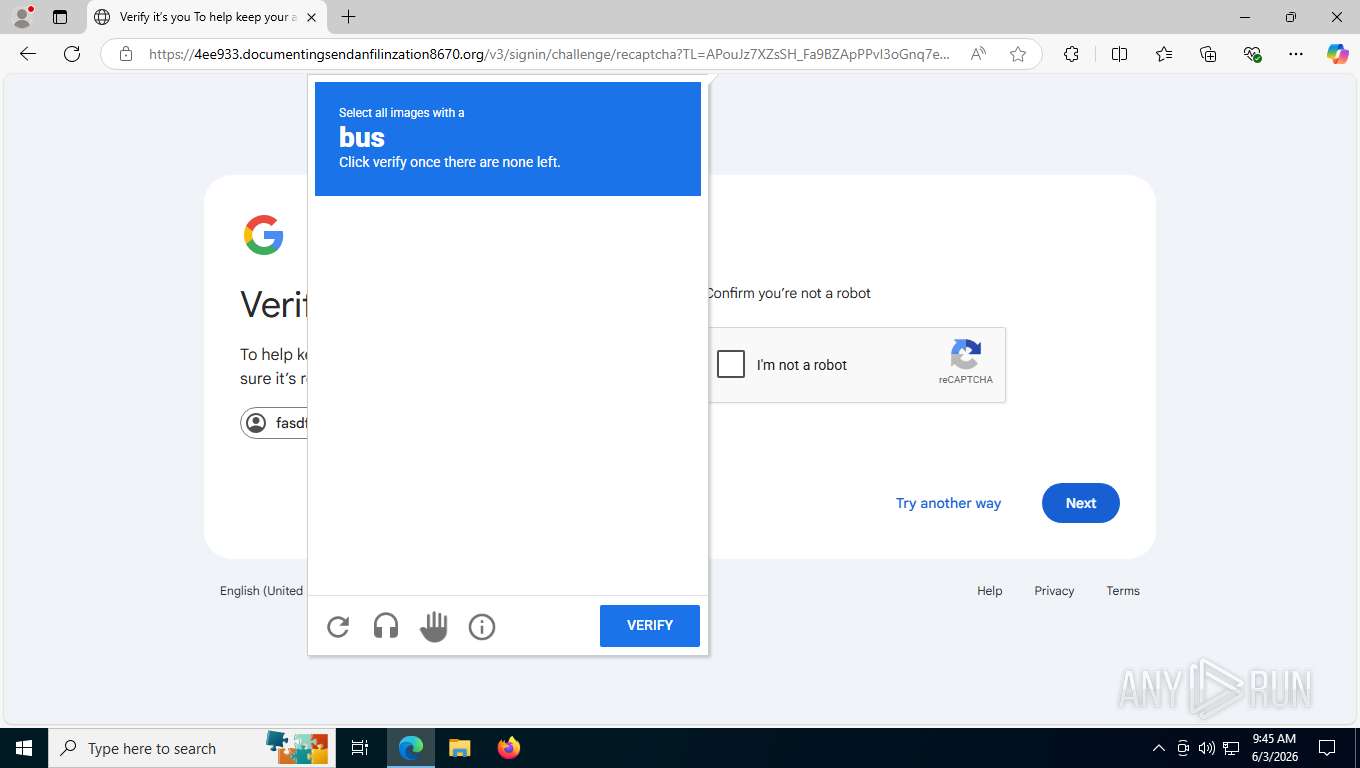Reload the captcha challenge images
This screenshot has height=768, width=1360.
[x=338, y=627]
